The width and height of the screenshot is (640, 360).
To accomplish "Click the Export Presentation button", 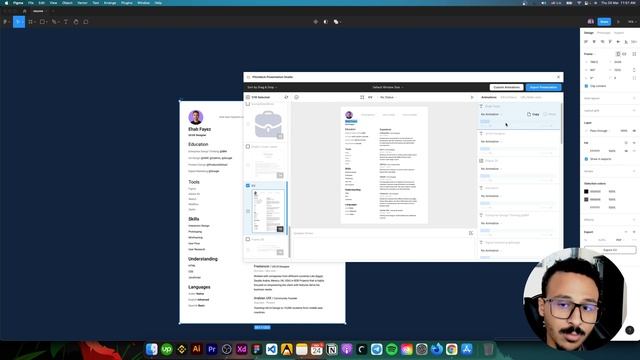I will 543,87.
